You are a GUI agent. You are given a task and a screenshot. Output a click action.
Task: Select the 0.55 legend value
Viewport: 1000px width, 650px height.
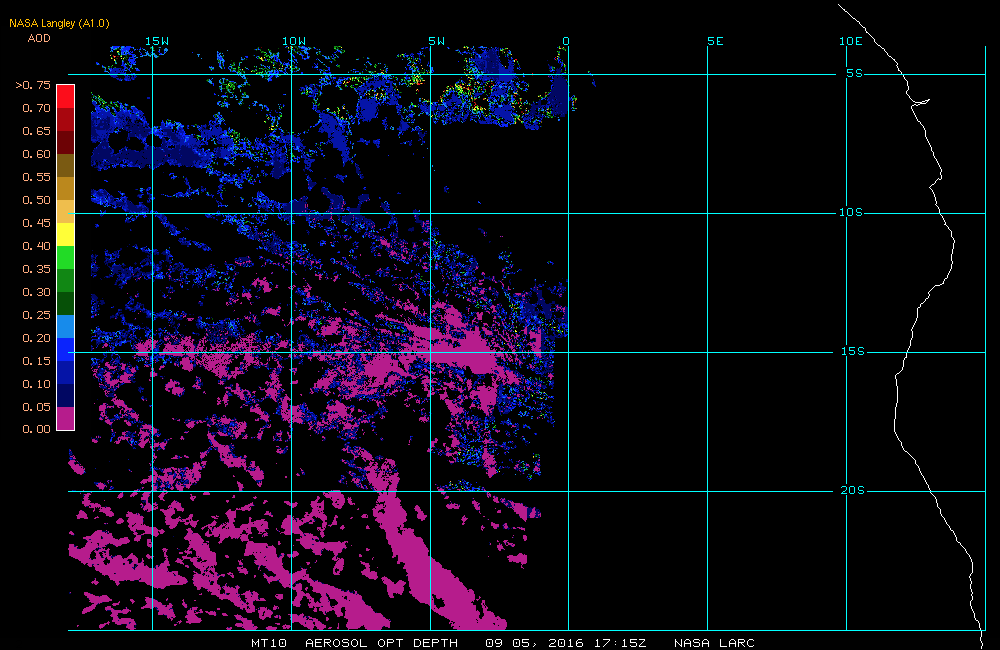(36, 177)
